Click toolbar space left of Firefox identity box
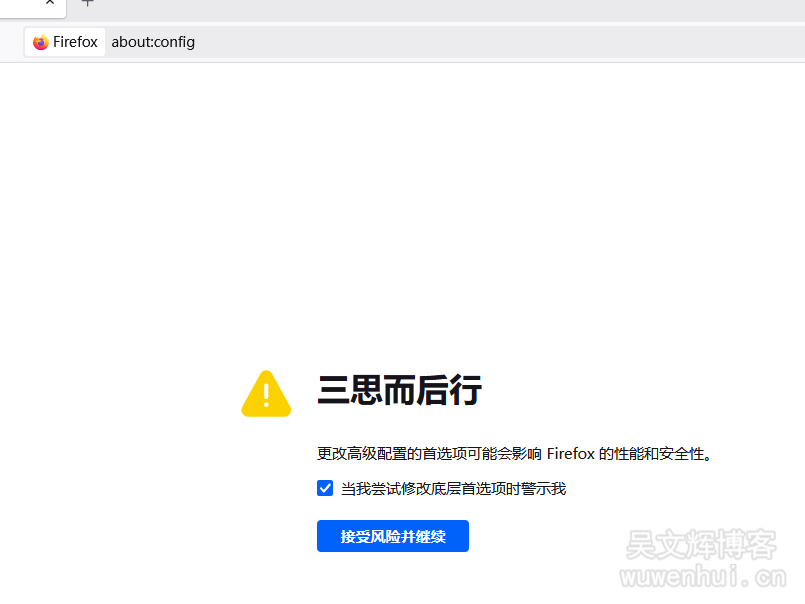The image size is (805, 604). (11, 42)
